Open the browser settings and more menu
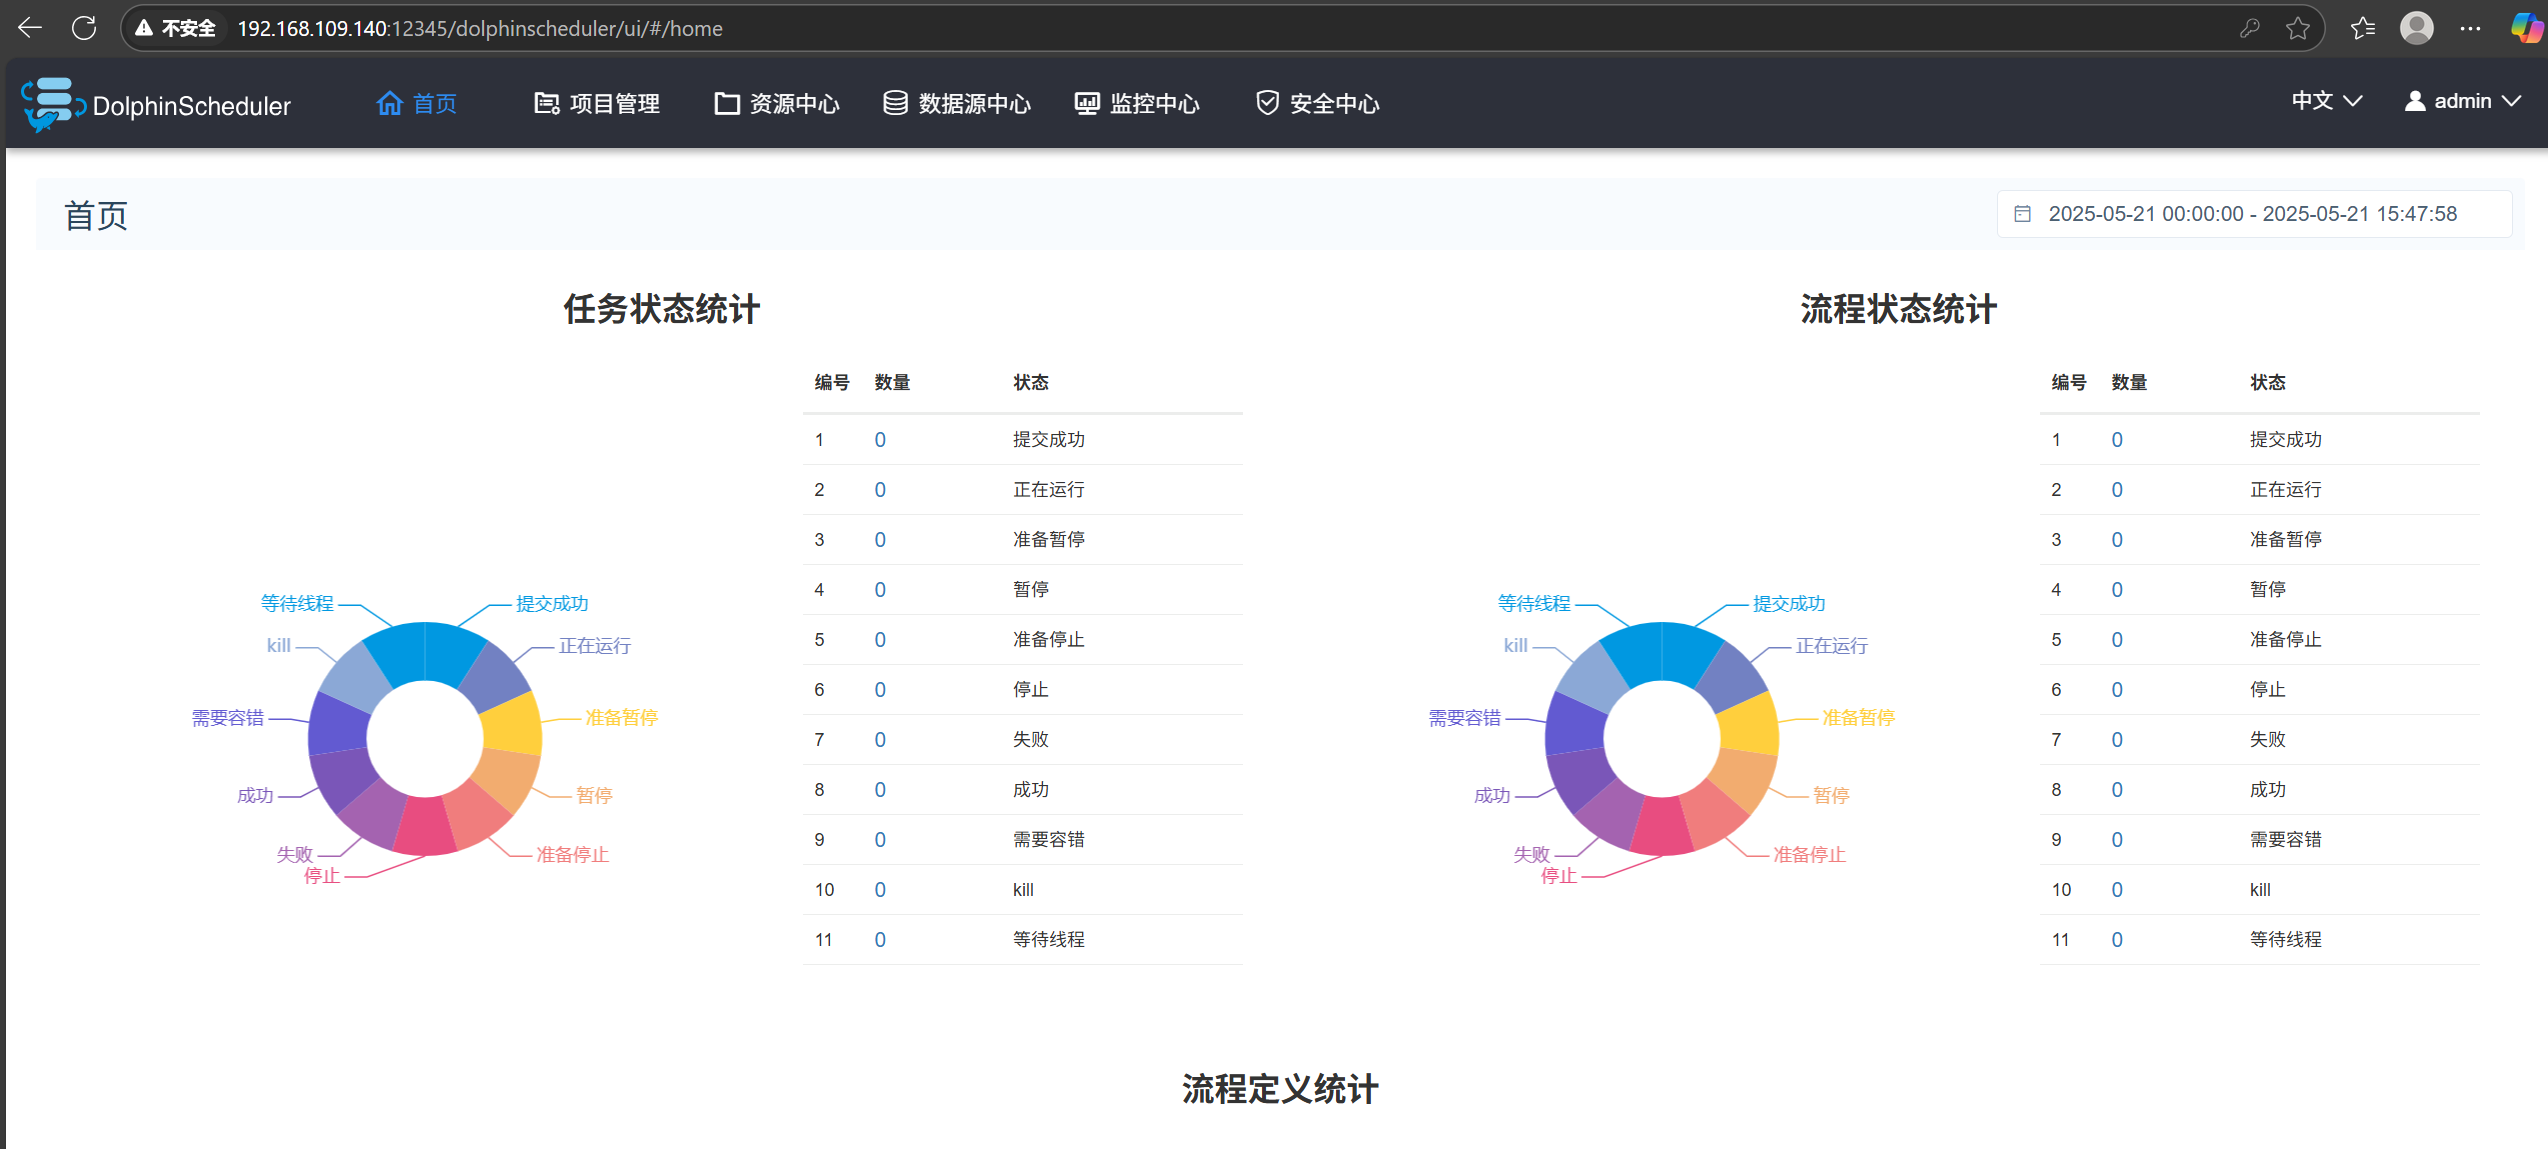Image resolution: width=2548 pixels, height=1149 pixels. coord(2470,28)
